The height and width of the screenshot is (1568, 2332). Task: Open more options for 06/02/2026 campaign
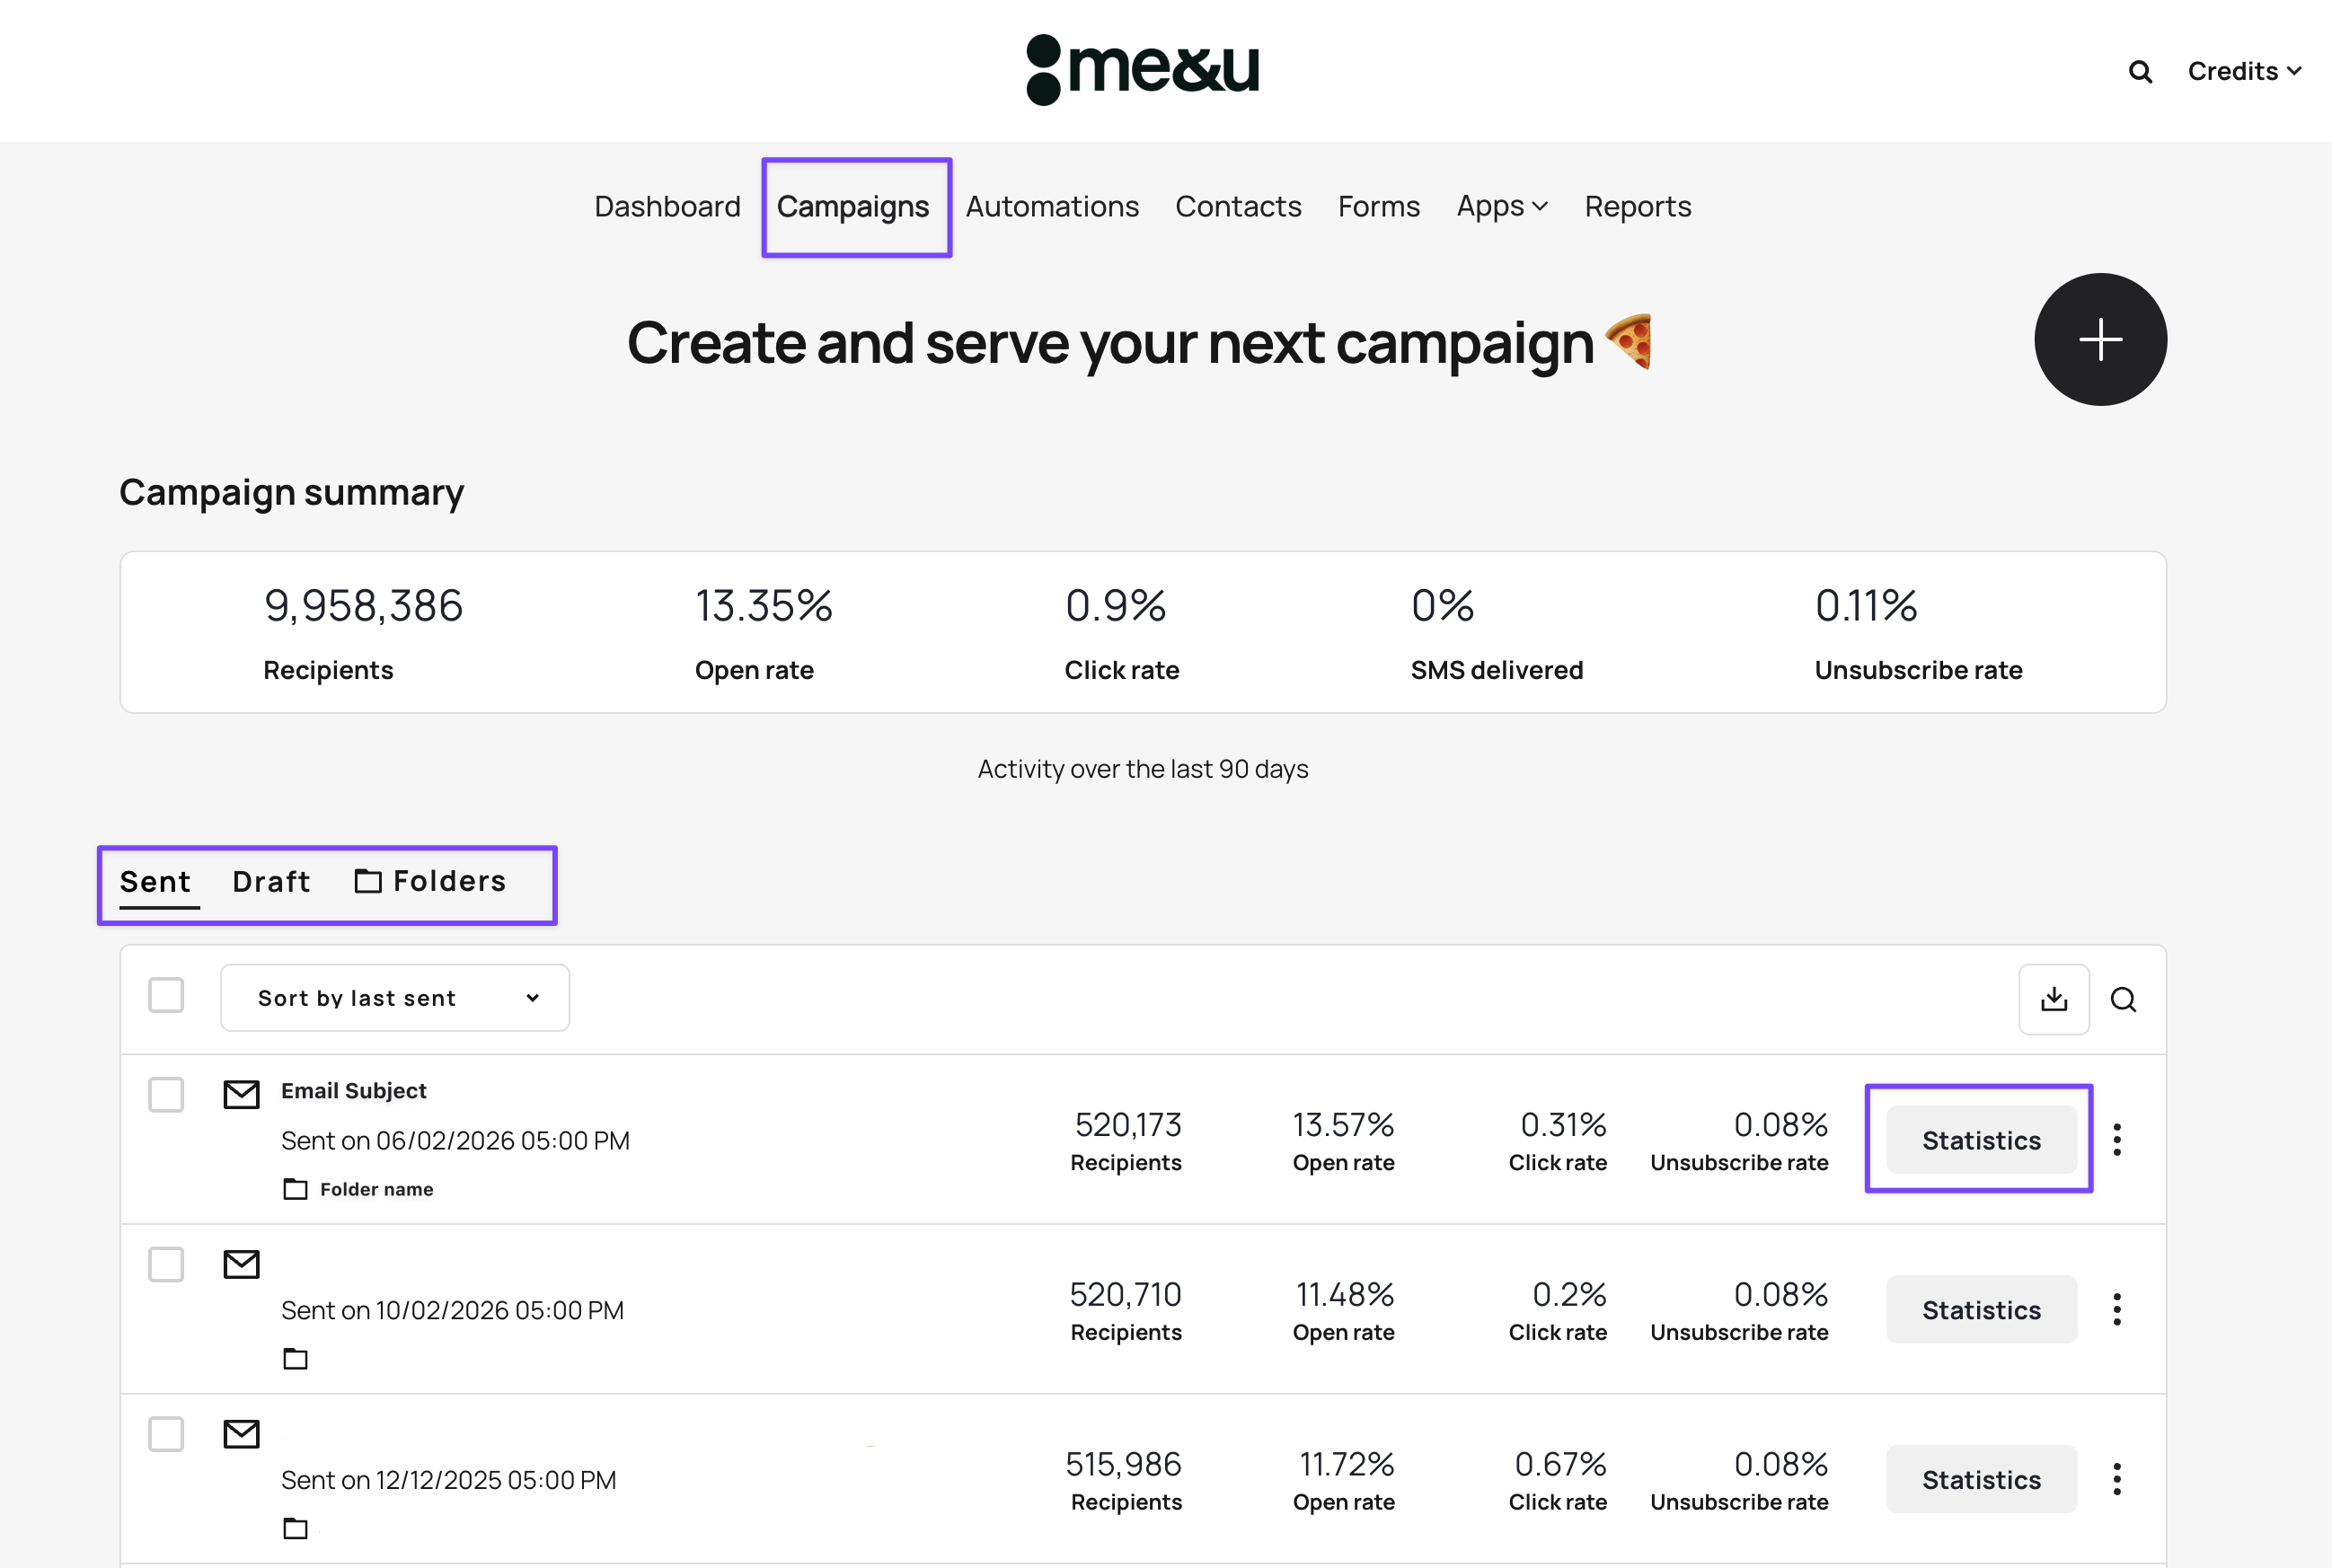(2117, 1140)
